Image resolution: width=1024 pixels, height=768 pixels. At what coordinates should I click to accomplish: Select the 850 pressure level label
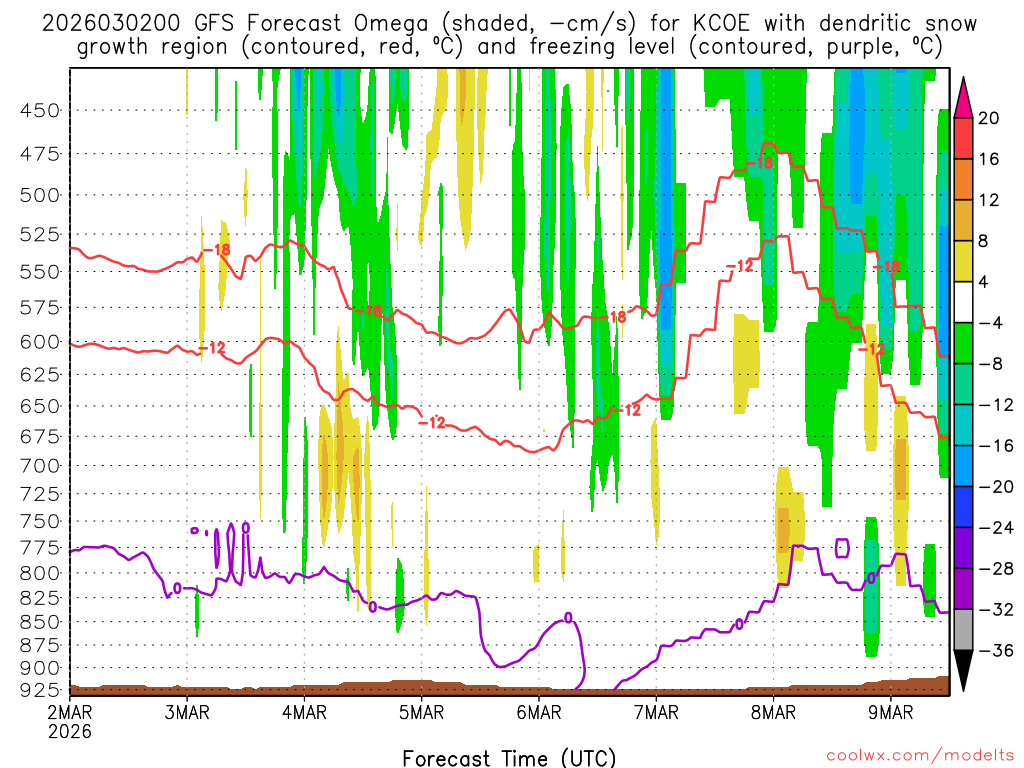click(40, 622)
